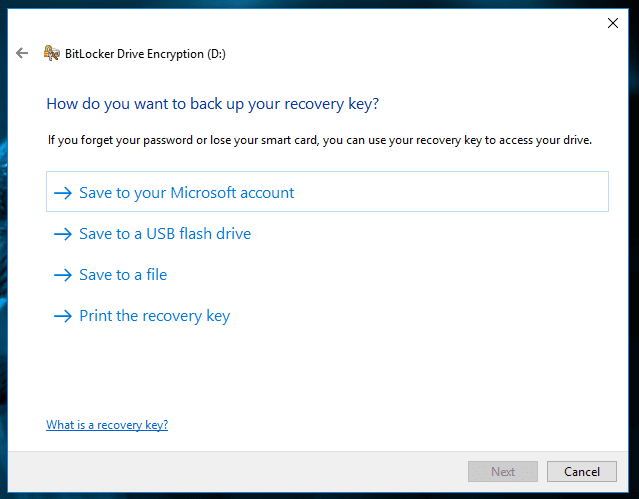Cancel the BitLocker setup
639x499 pixels.
(x=582, y=471)
